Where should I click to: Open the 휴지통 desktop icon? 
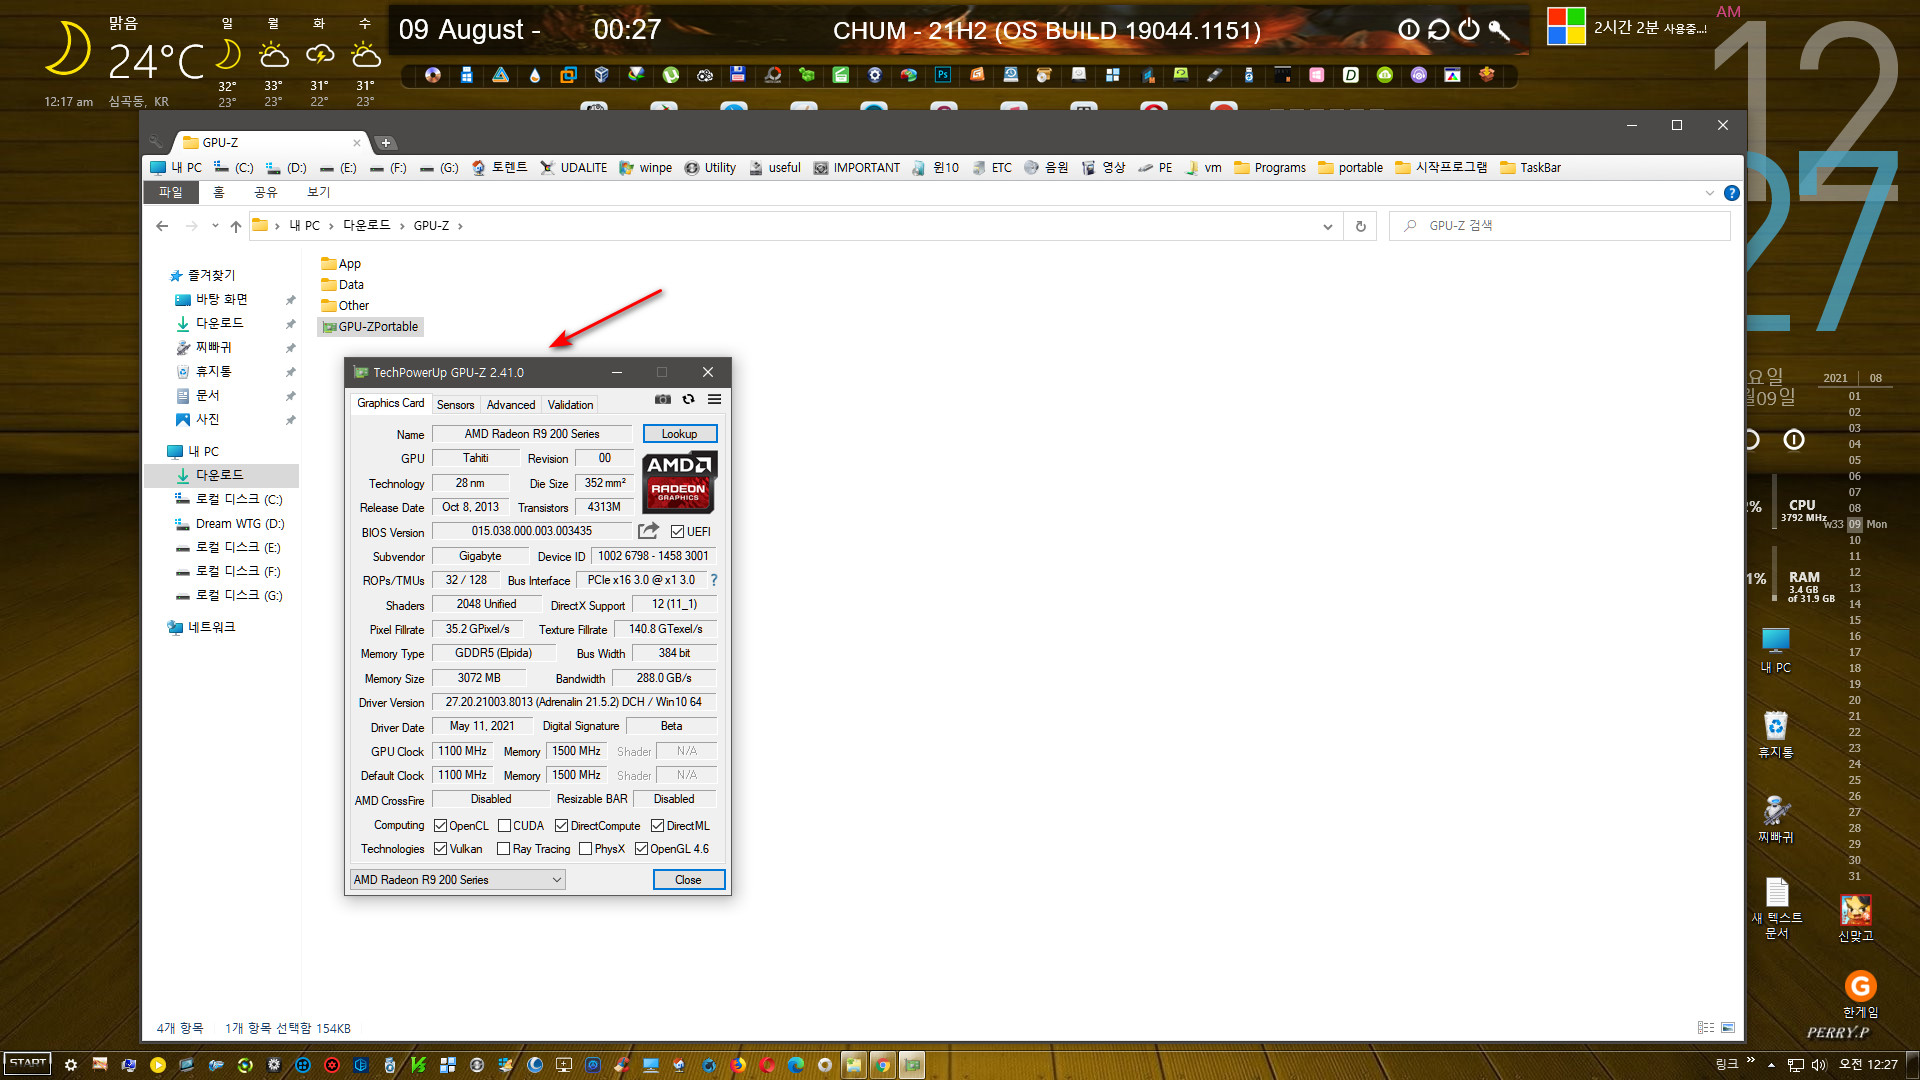tap(1775, 734)
